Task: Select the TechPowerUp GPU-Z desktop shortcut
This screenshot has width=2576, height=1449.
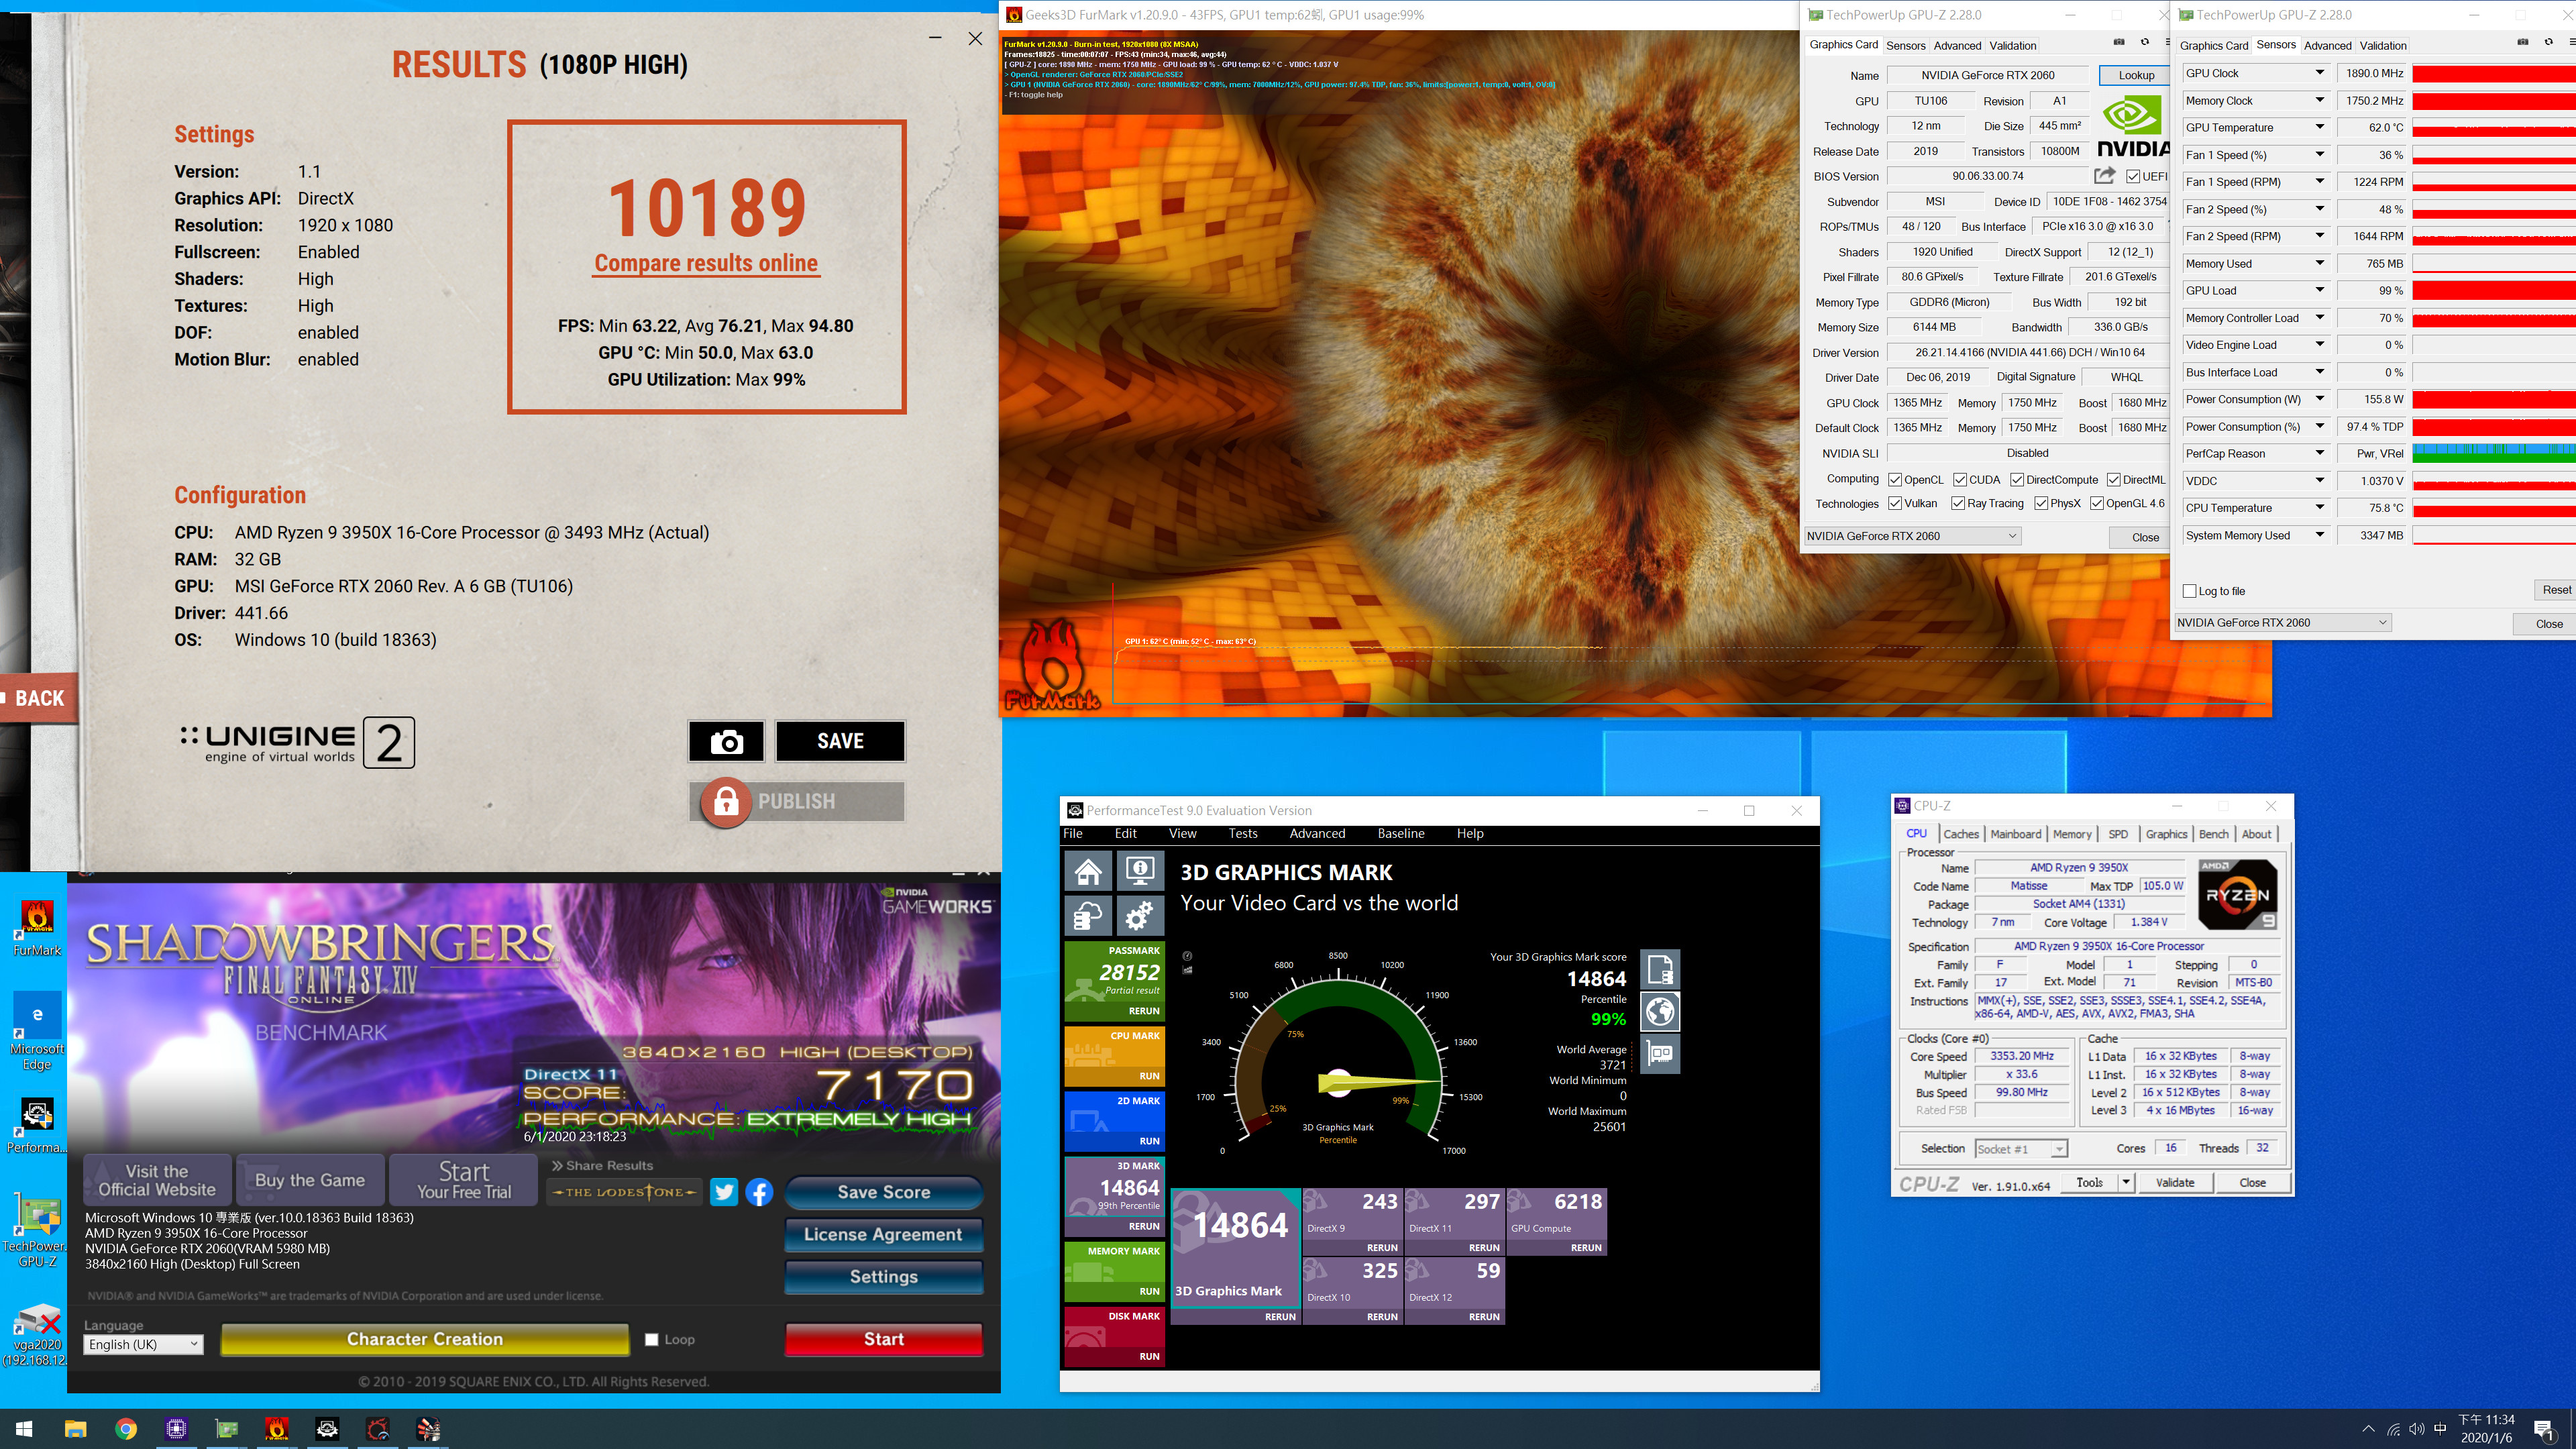Action: click(x=37, y=1232)
